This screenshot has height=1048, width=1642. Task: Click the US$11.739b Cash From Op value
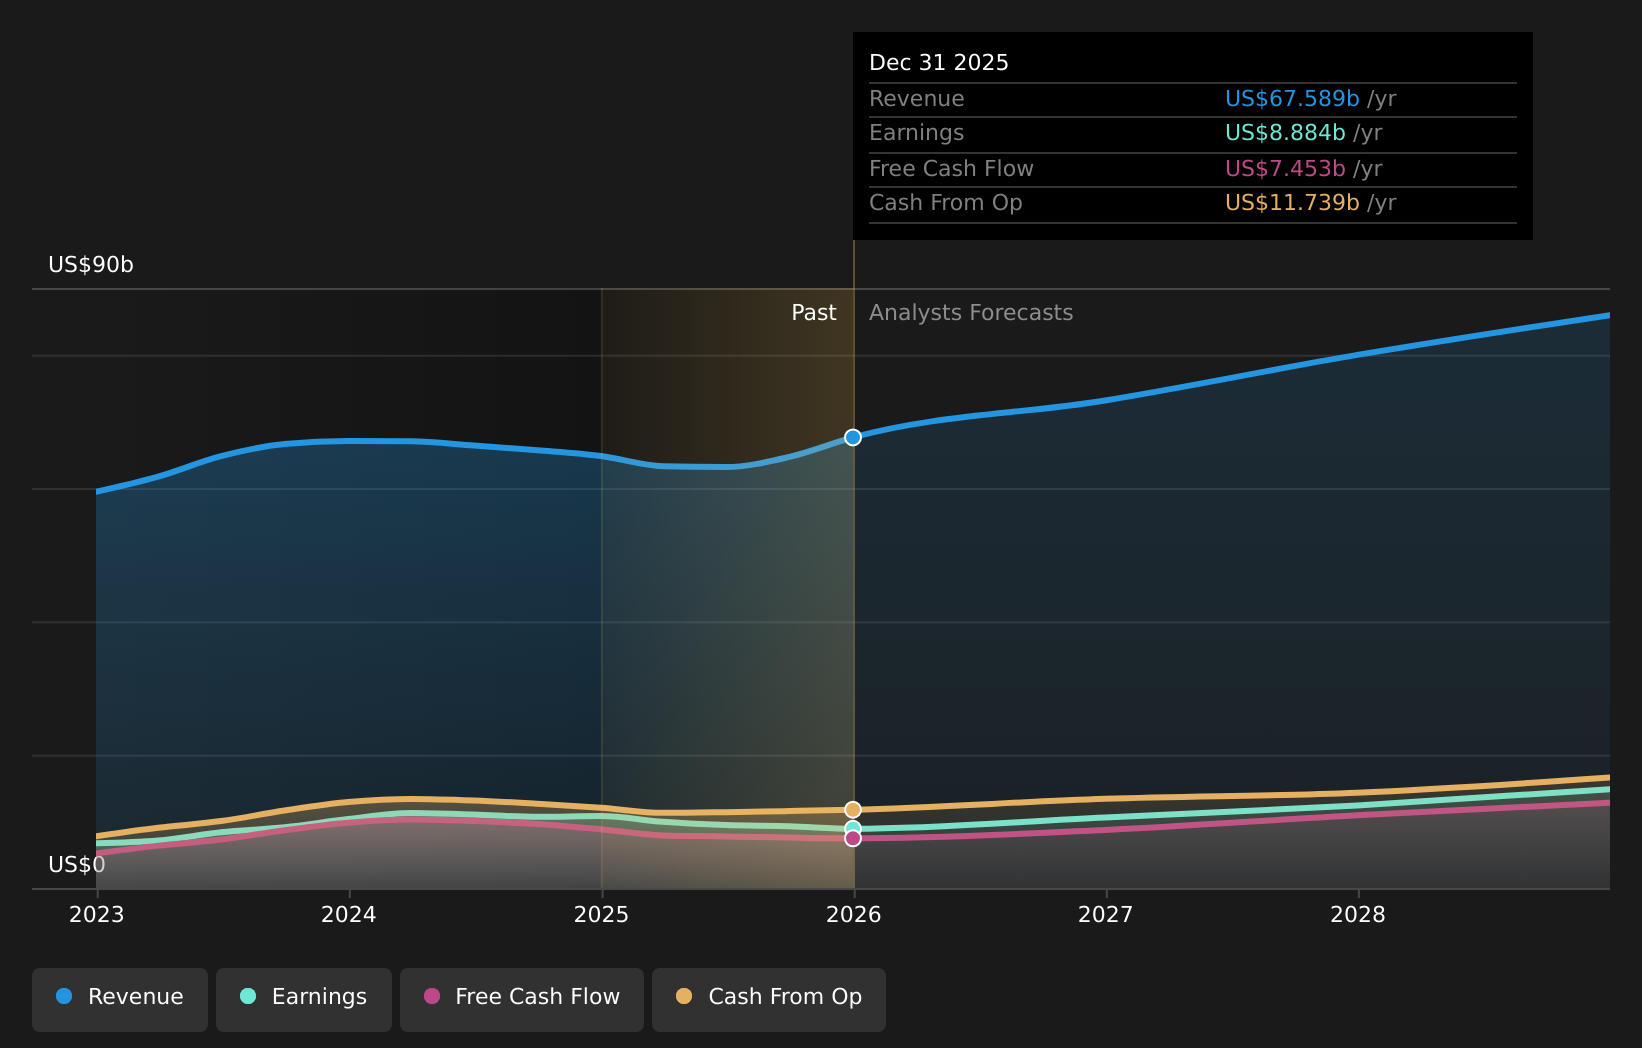pos(1291,203)
